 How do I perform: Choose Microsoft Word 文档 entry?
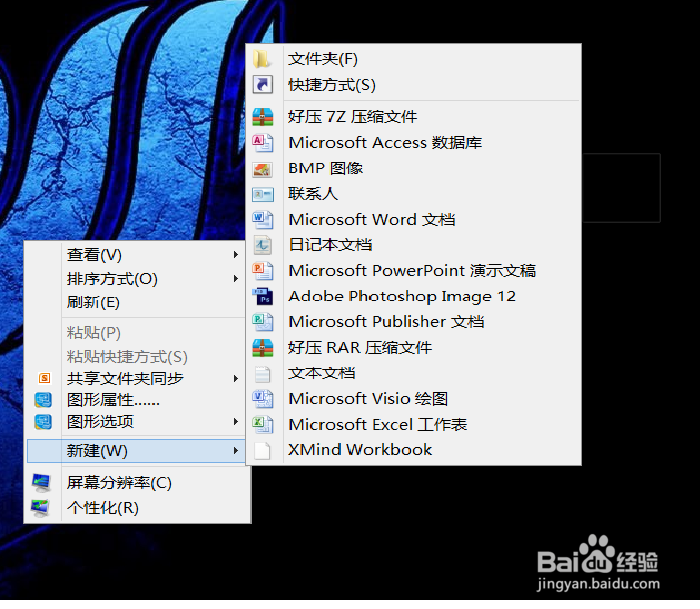(x=414, y=220)
